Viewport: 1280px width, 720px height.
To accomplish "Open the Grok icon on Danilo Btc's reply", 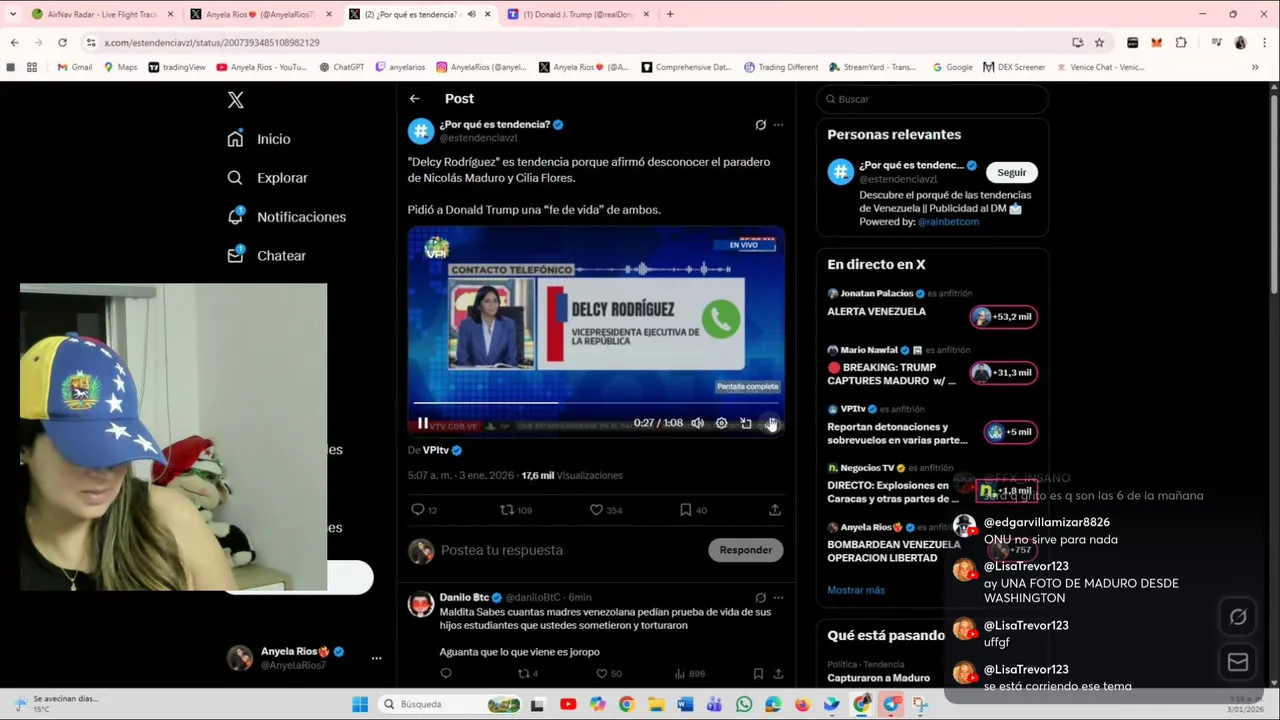I will click(760, 598).
